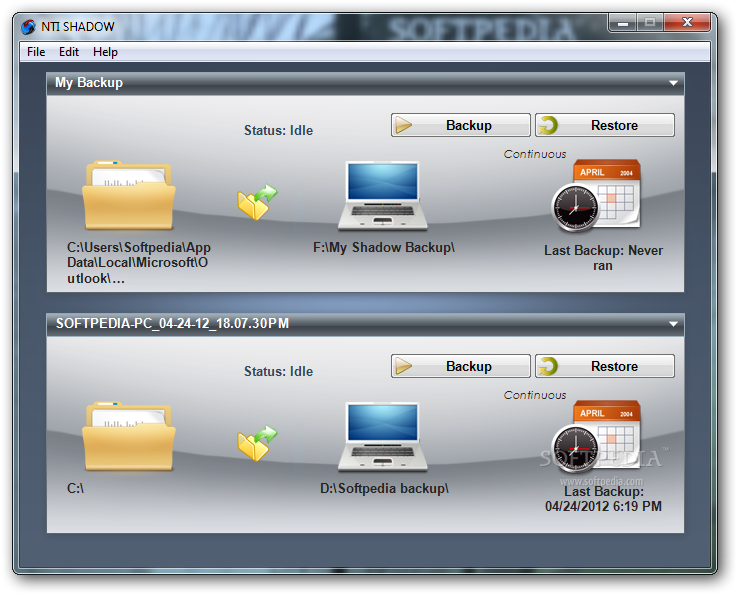Collapse the SOFTPEDIA-PC_04-24-12 panel arrow
The width and height of the screenshot is (738, 595).
pyautogui.click(x=674, y=324)
